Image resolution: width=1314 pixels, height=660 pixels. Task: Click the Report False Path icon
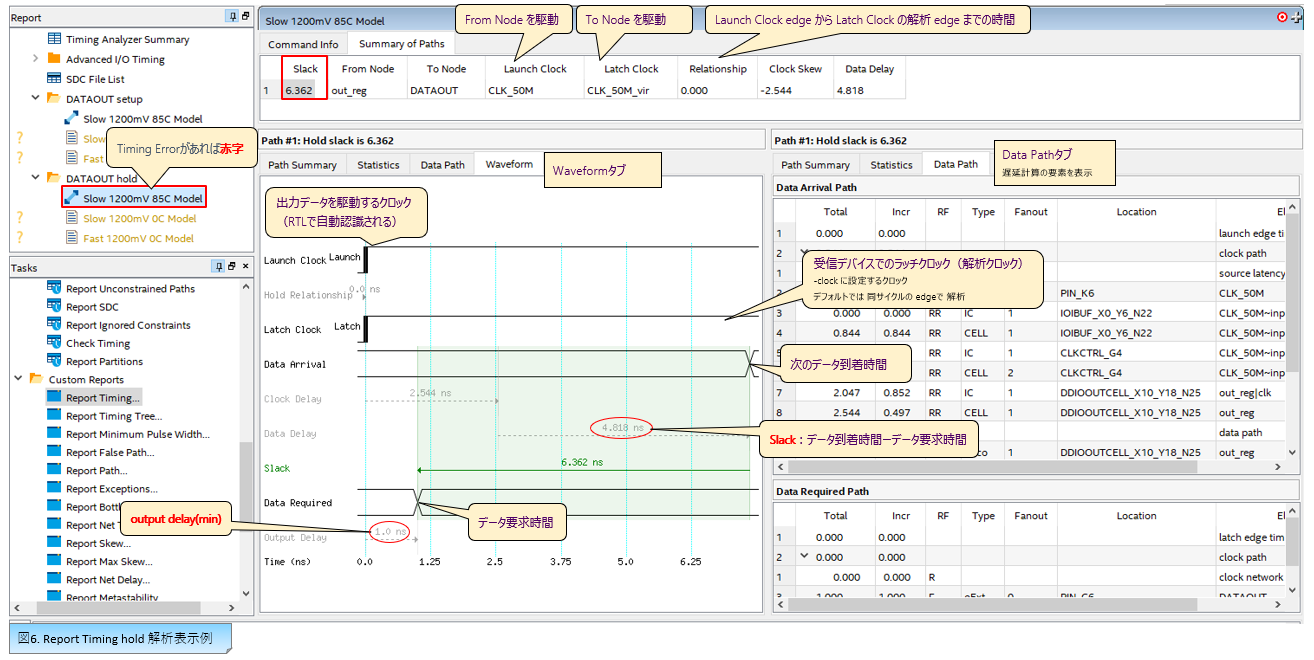tap(54, 452)
